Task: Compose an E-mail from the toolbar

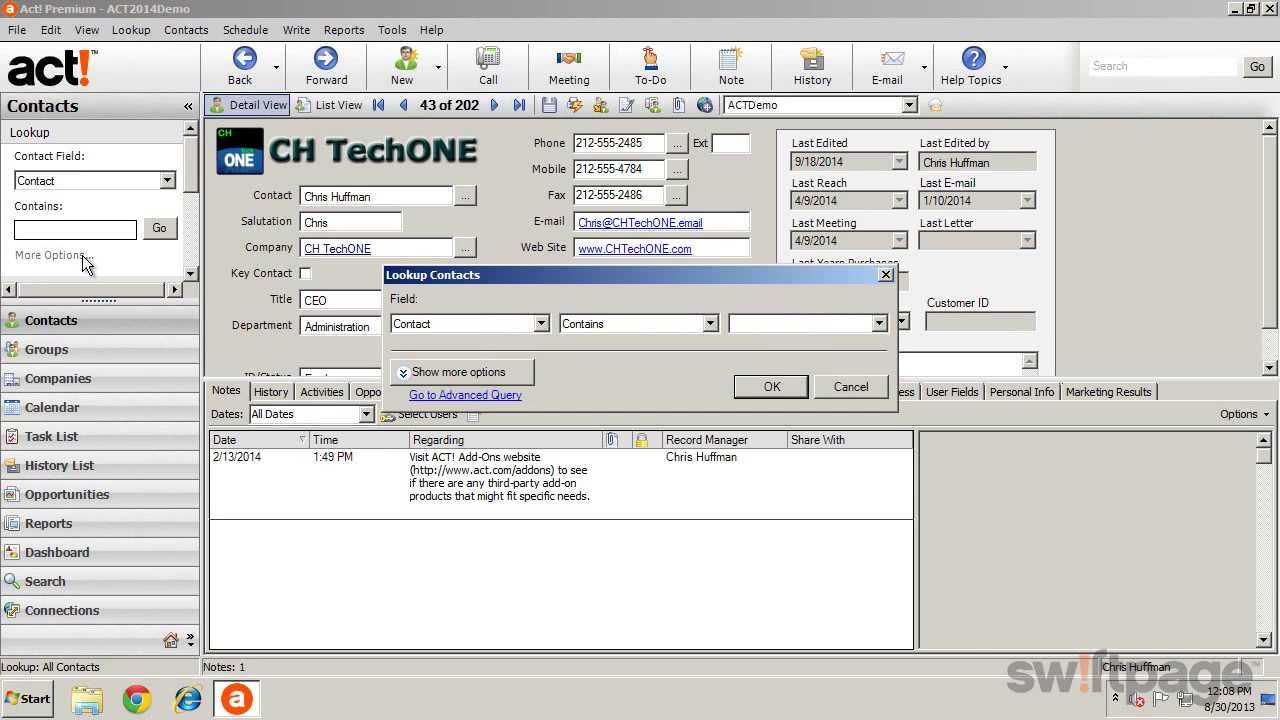Action: pos(887,66)
